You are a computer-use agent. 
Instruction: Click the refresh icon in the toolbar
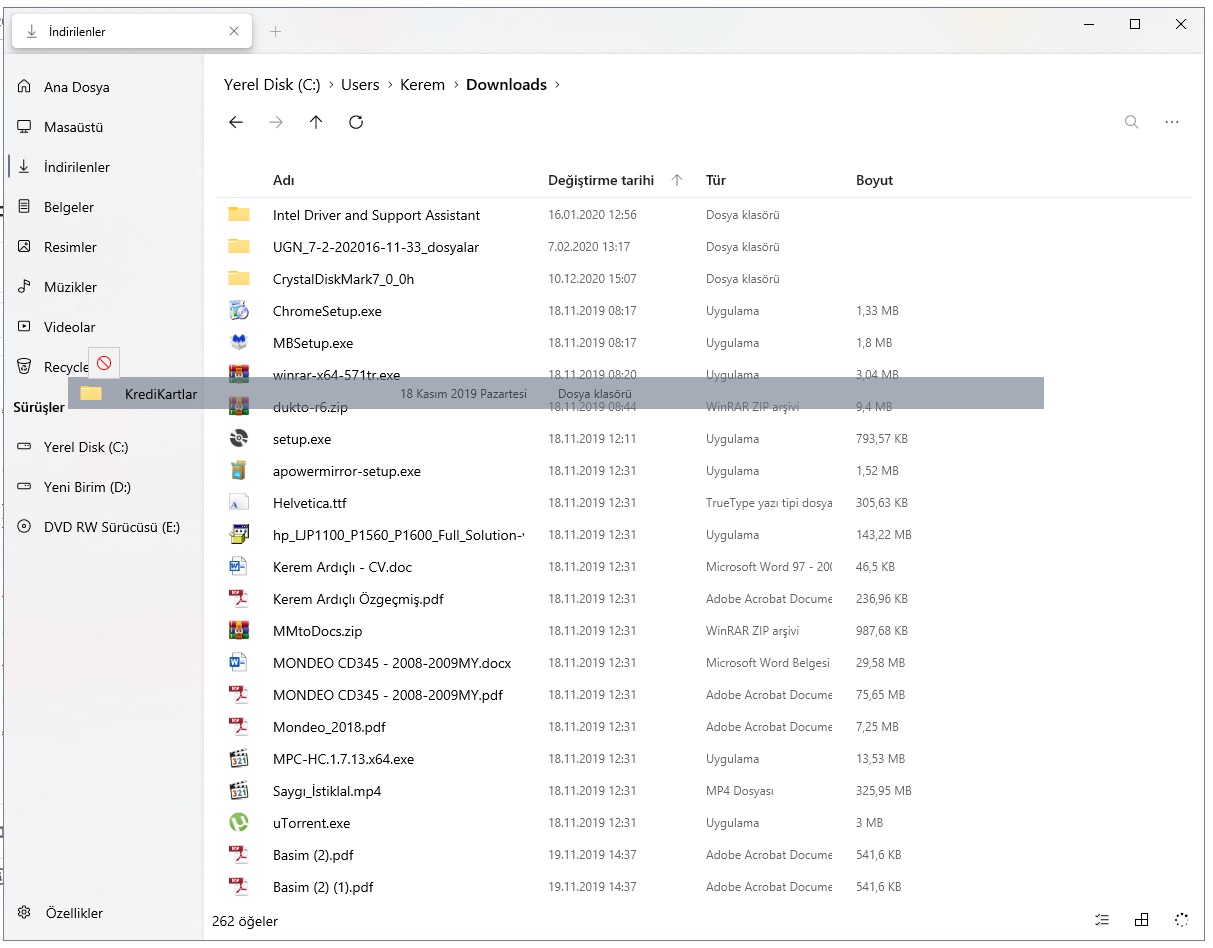(x=356, y=122)
